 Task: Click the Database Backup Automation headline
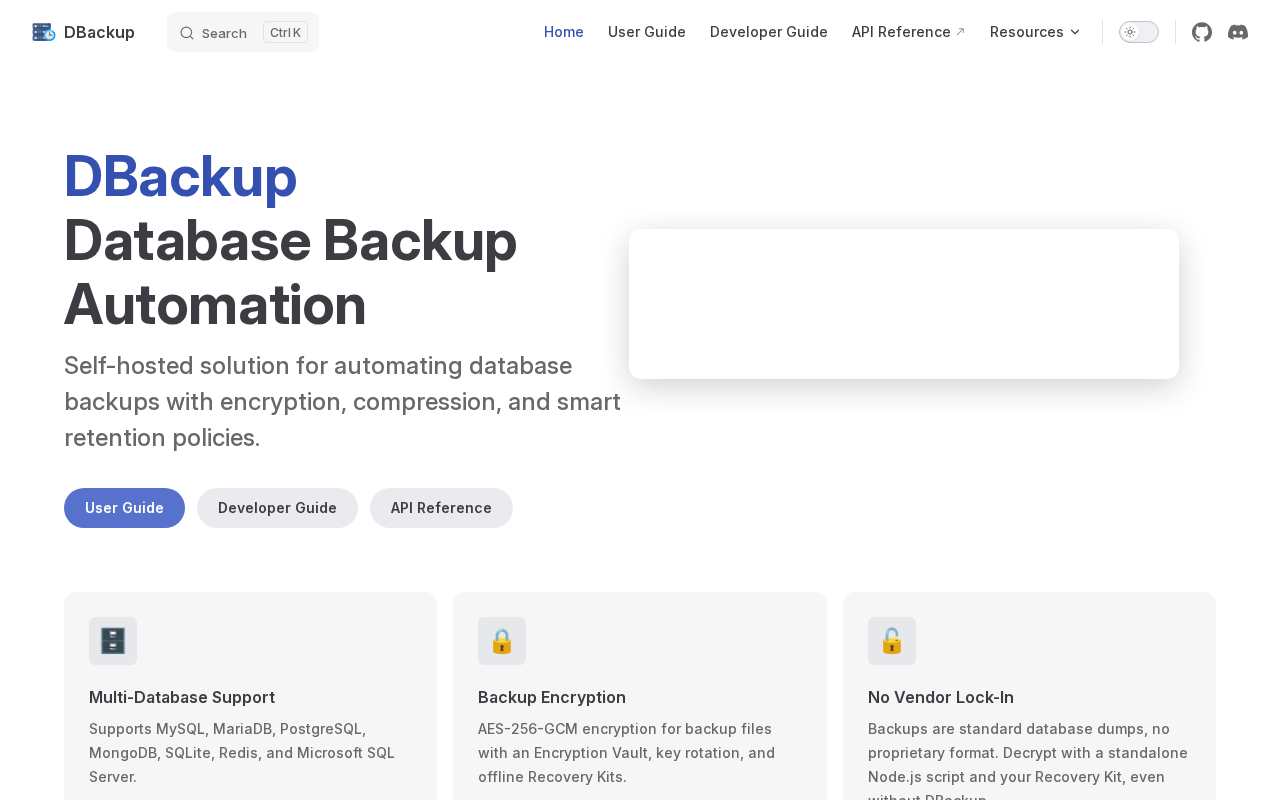click(290, 272)
